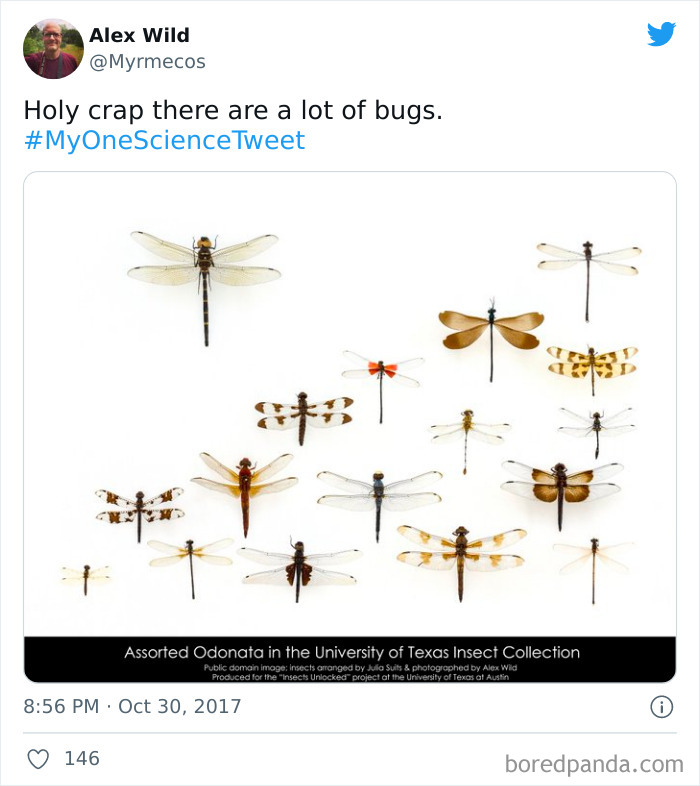The image size is (700, 786).
Task: Open Alex Wild's profile avatar
Action: pos(53,48)
